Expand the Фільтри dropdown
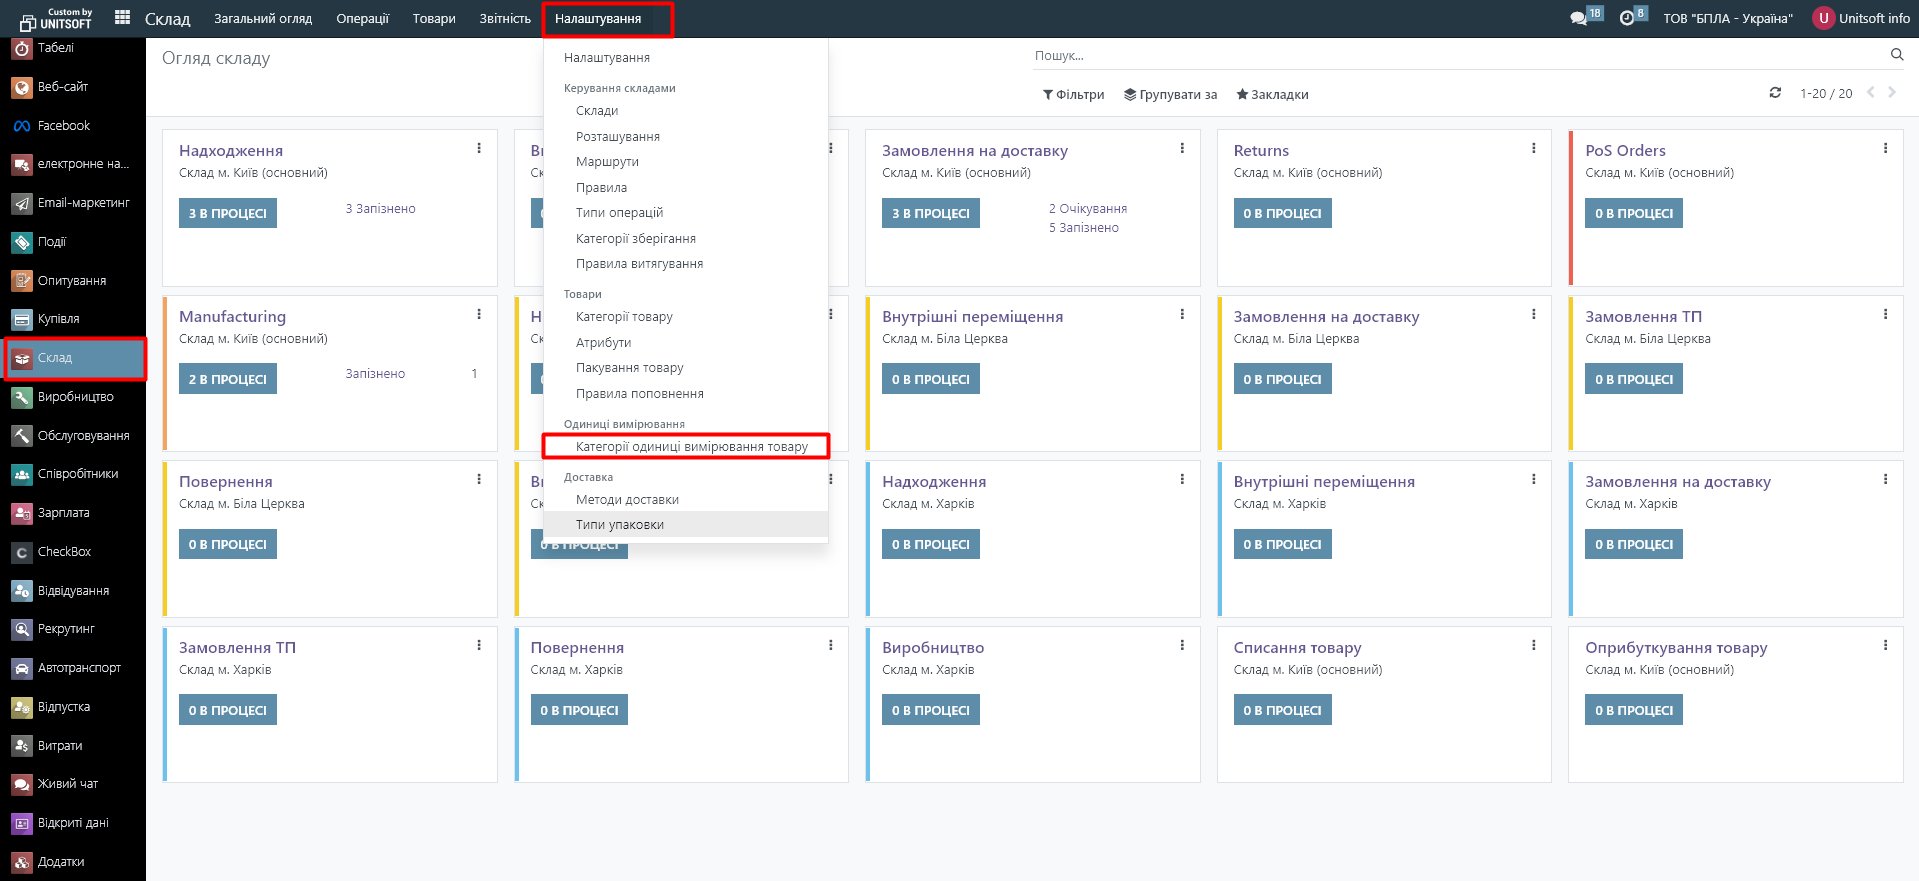The image size is (1919, 881). [x=1074, y=95]
